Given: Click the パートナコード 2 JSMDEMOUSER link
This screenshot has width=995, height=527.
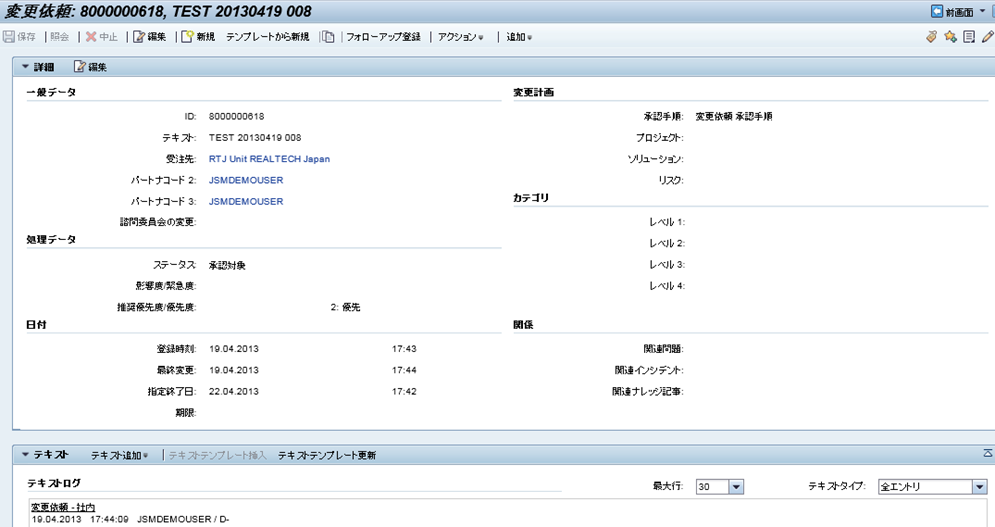Looking at the screenshot, I should 246,180.
